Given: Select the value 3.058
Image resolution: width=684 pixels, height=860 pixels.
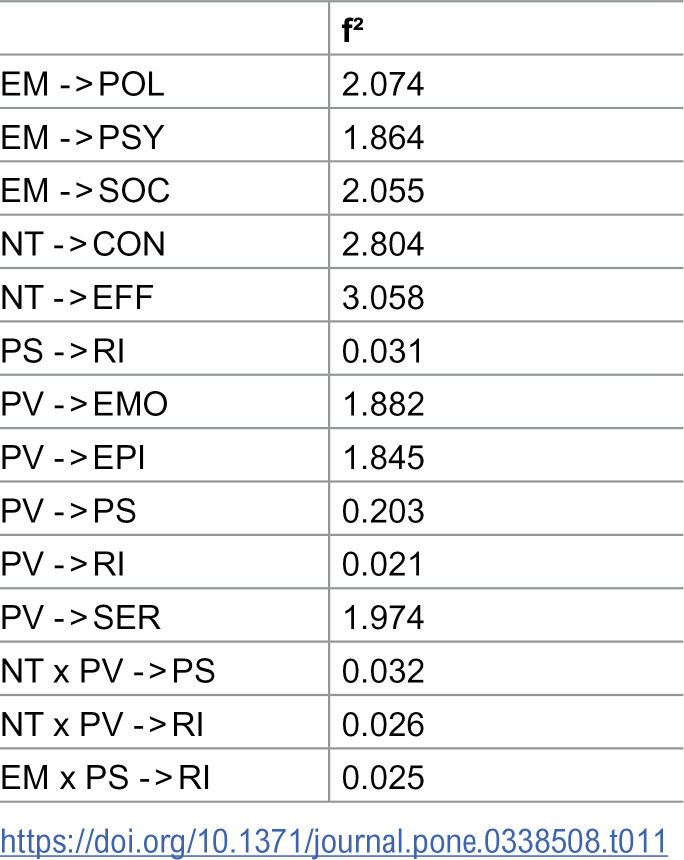Looking at the screenshot, I should pyautogui.click(x=383, y=297).
